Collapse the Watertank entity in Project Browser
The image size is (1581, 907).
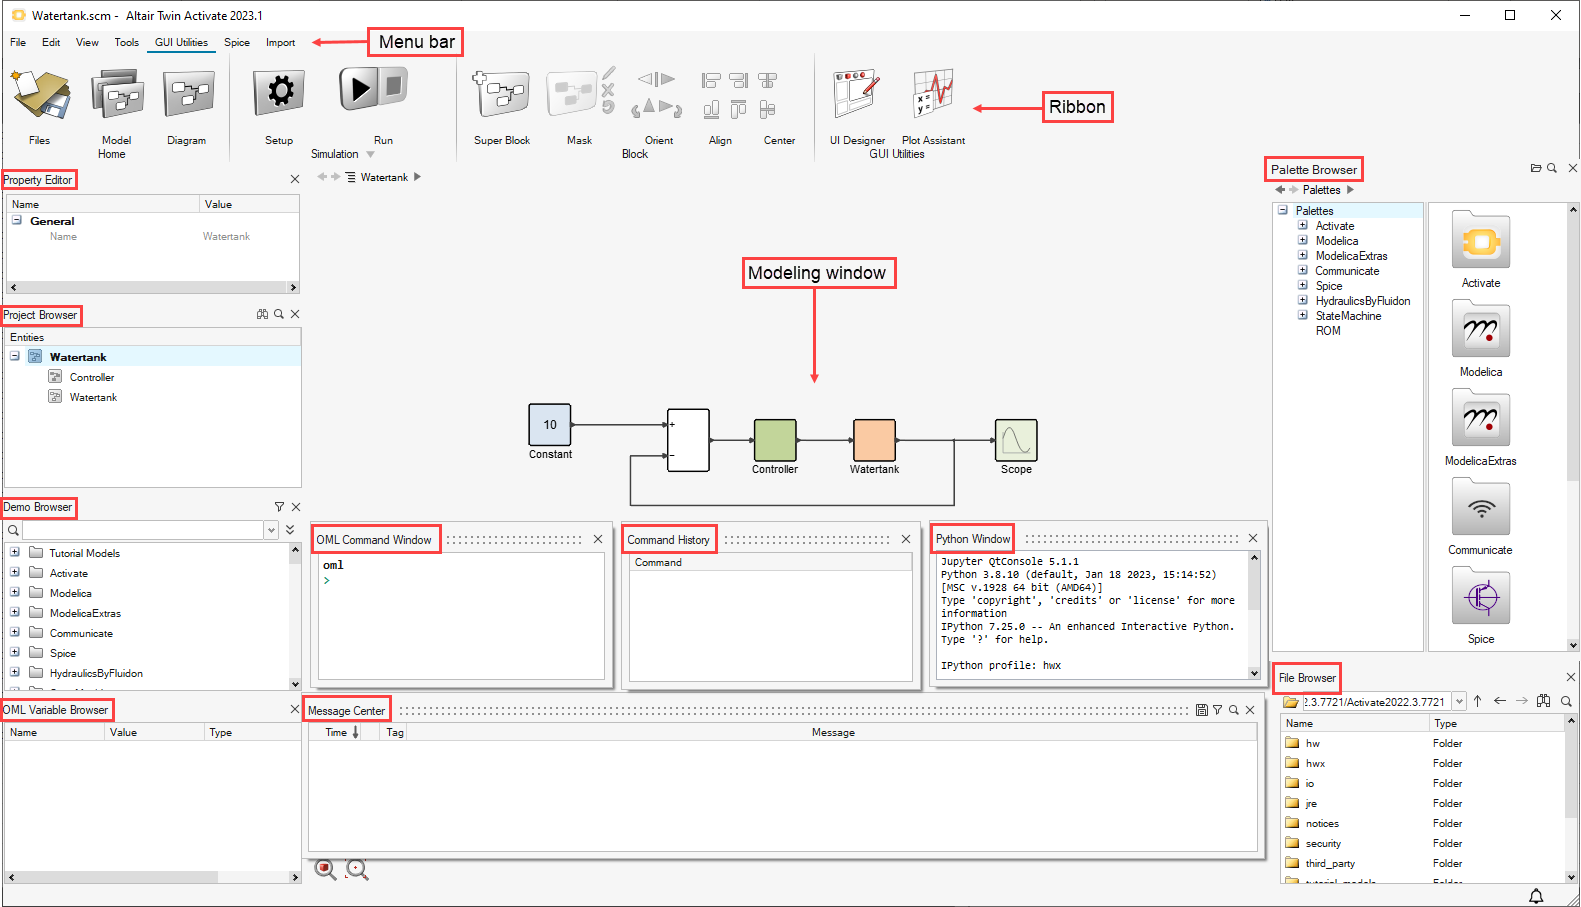[x=15, y=356]
